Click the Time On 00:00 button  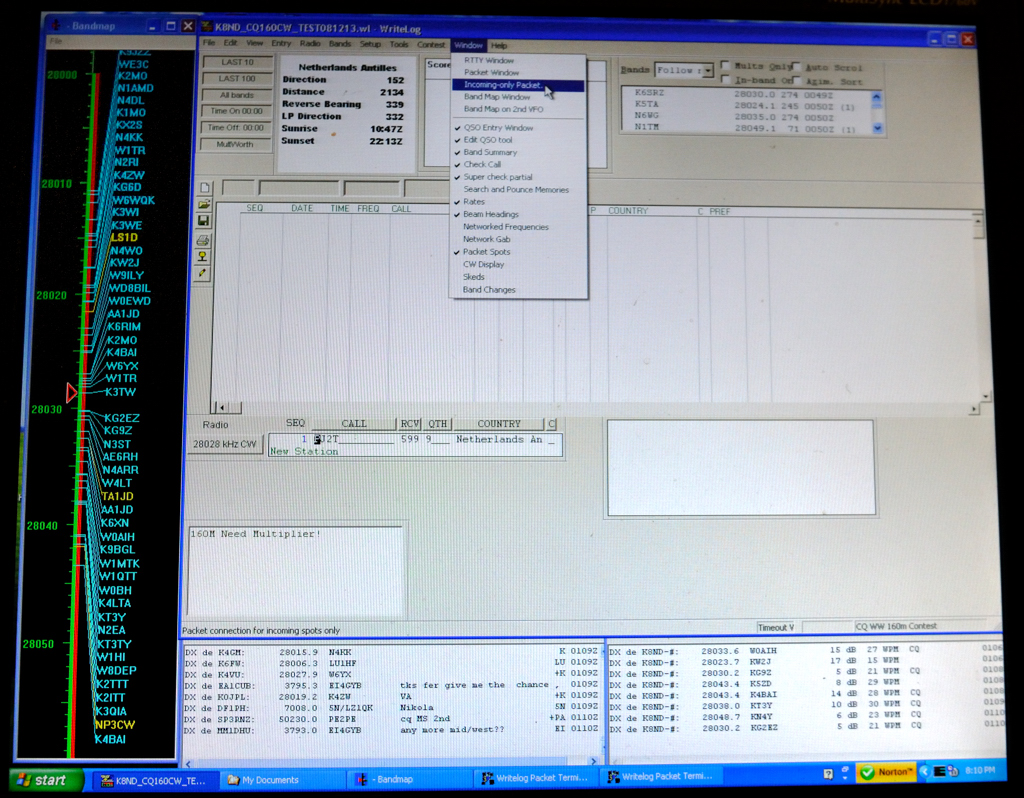[236, 112]
